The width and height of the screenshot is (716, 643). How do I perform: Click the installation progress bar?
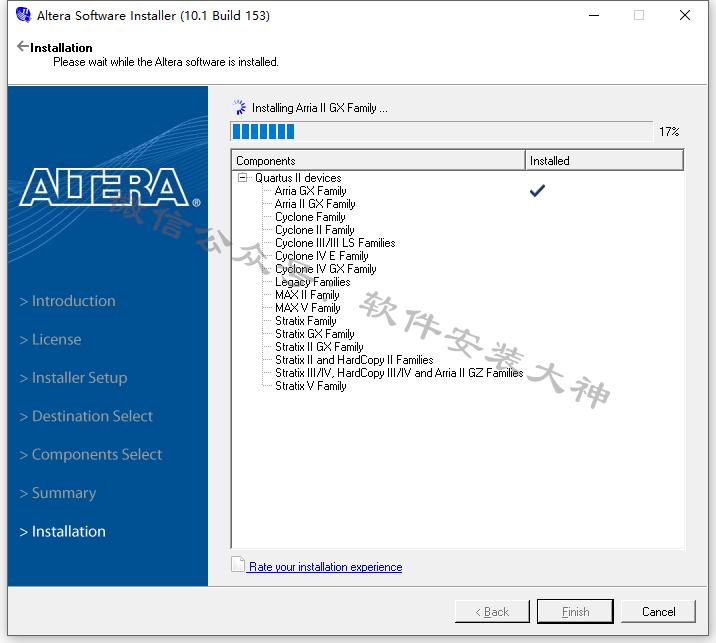click(x=442, y=132)
